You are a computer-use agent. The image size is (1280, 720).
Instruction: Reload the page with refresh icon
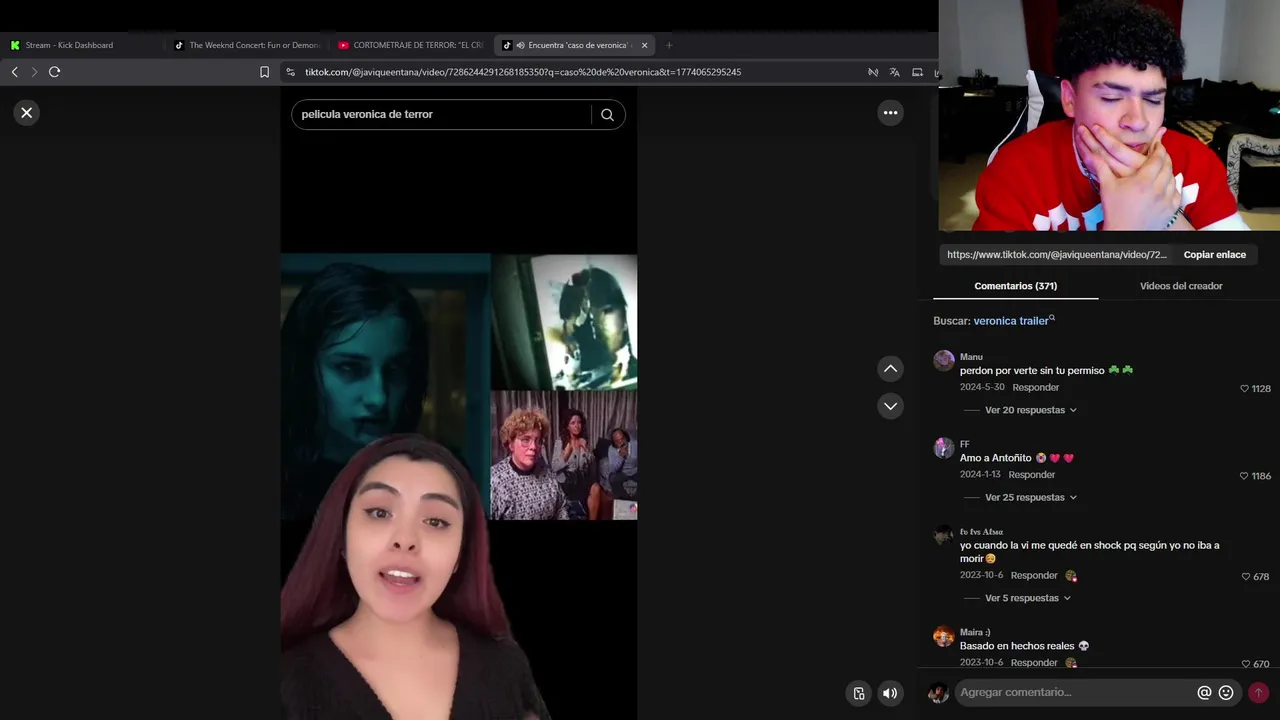click(x=55, y=72)
